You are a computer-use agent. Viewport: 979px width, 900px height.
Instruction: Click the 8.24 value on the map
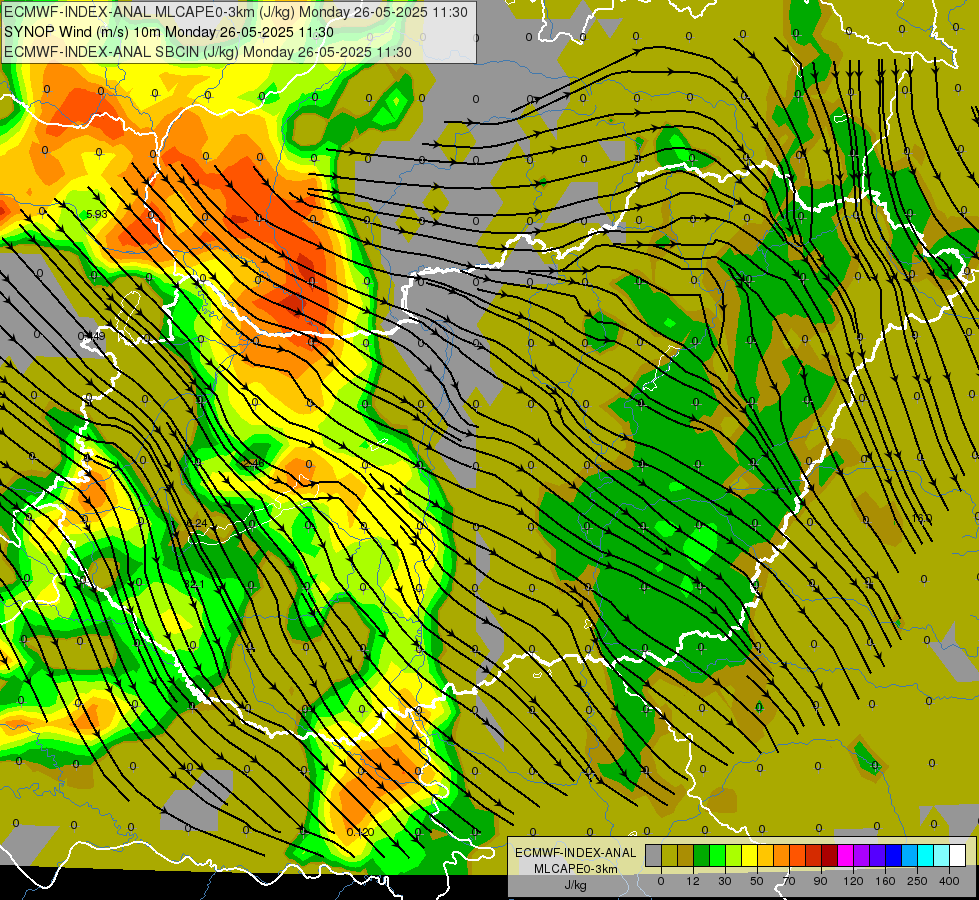tap(197, 523)
